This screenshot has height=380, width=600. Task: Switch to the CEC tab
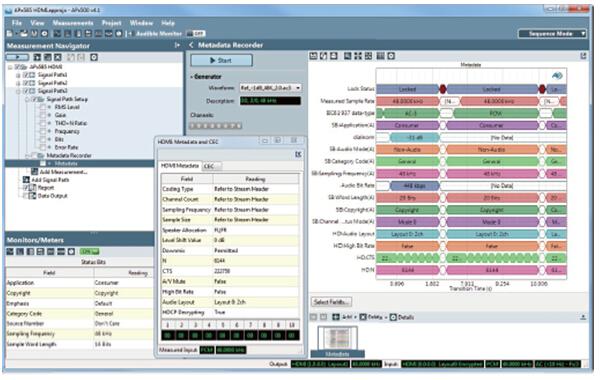click(209, 166)
